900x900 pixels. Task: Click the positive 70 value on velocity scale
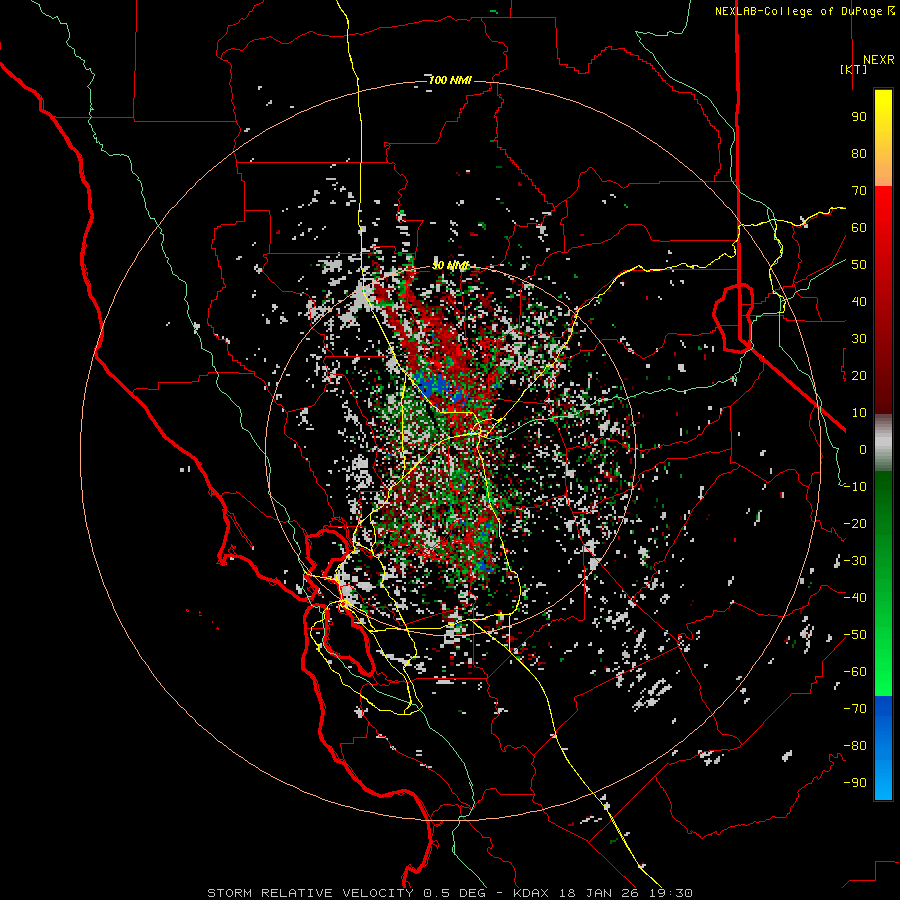coord(859,191)
